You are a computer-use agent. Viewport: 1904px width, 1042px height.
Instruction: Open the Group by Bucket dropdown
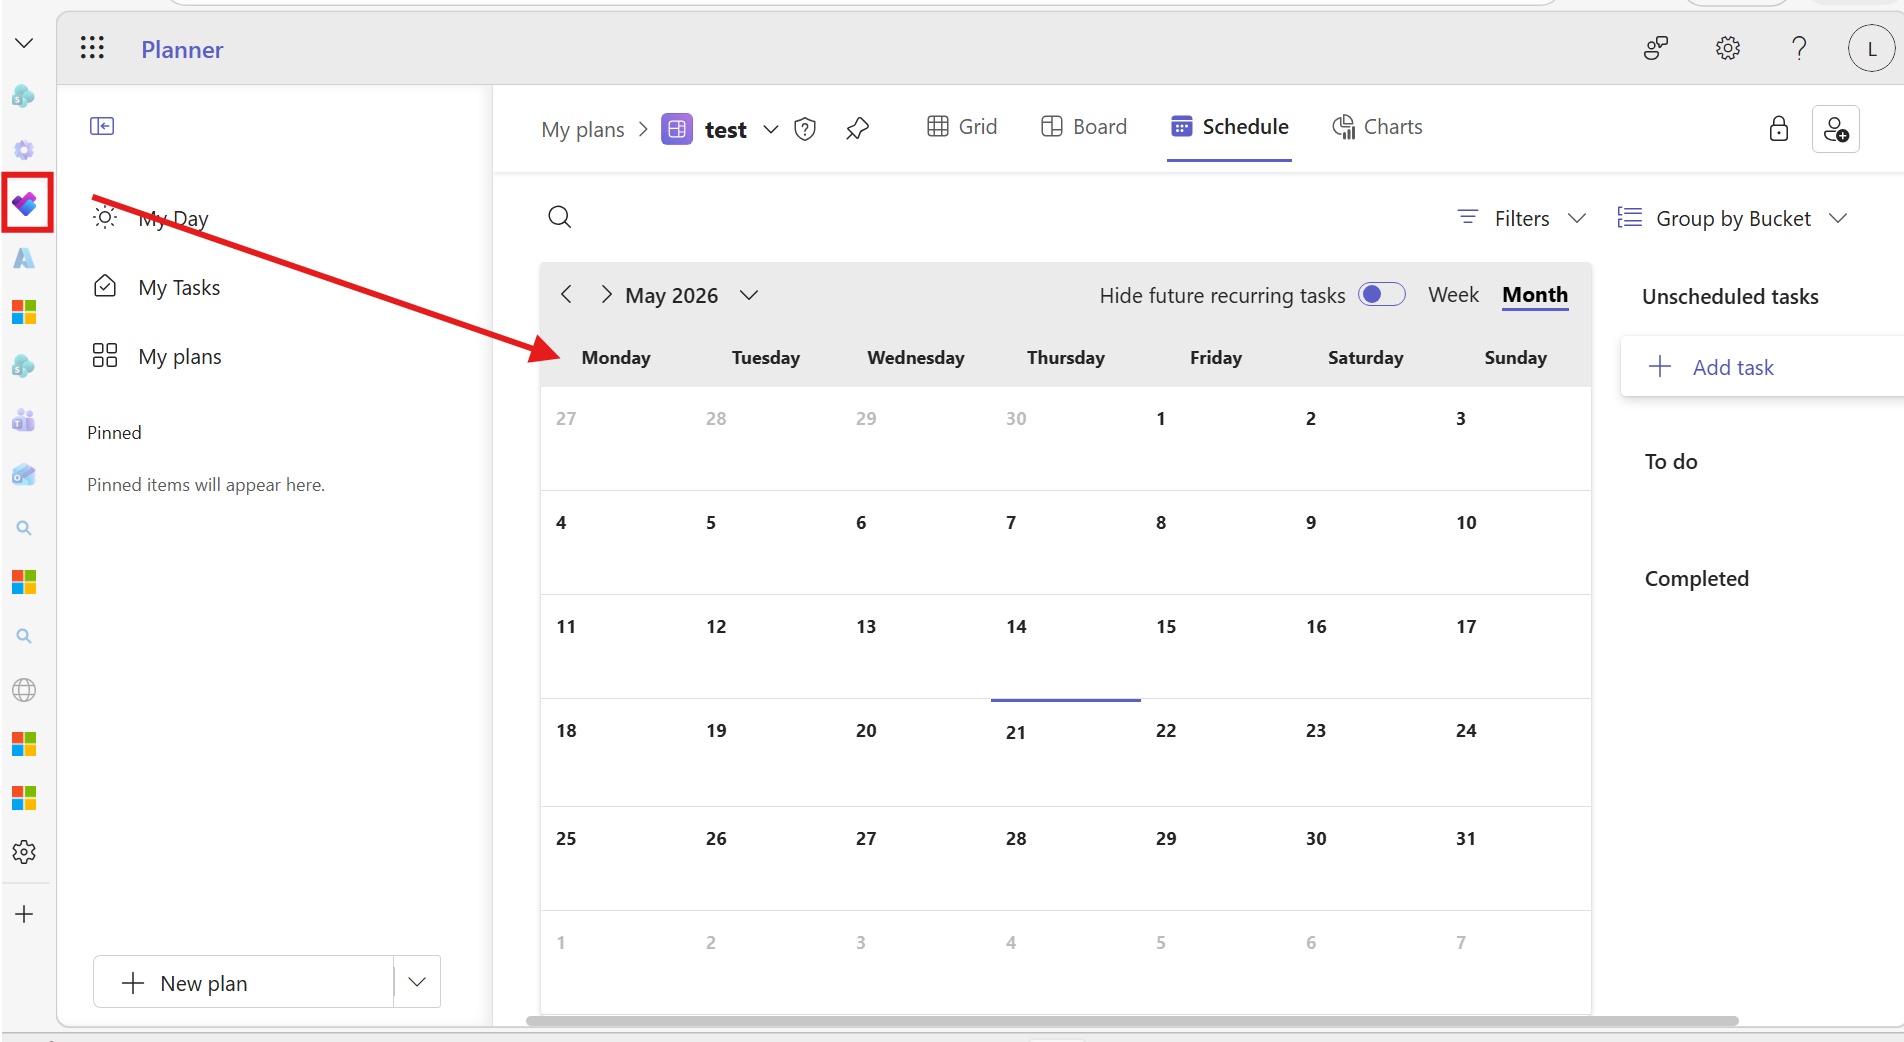click(x=1733, y=218)
